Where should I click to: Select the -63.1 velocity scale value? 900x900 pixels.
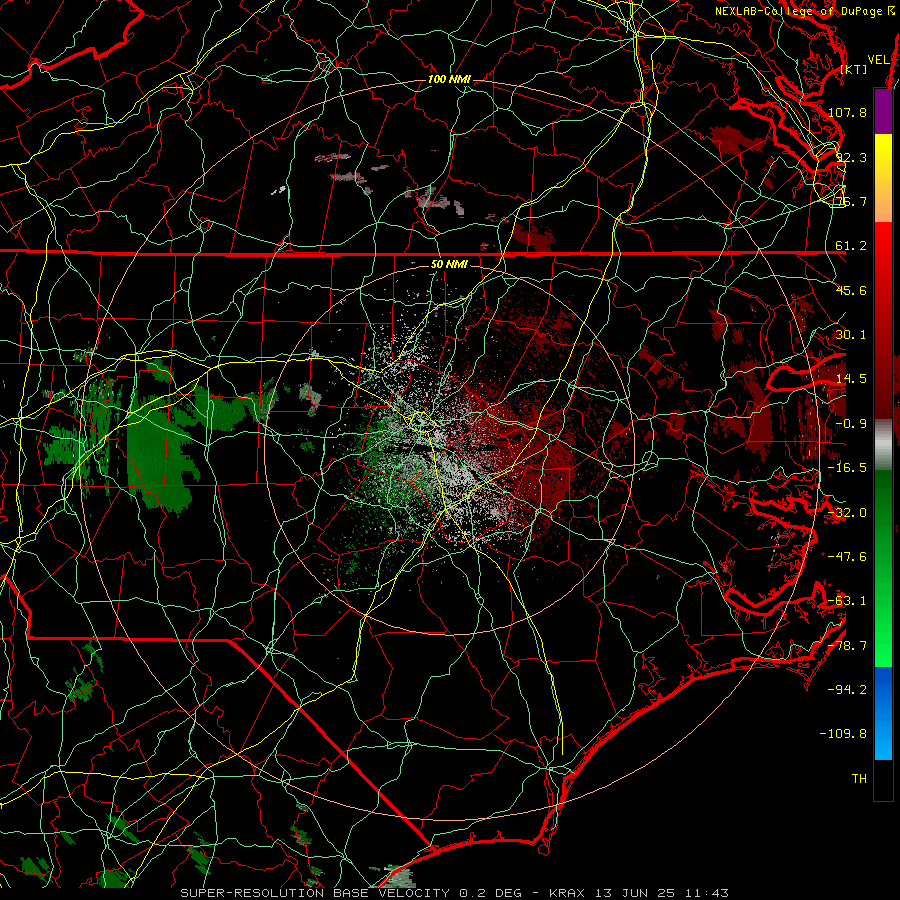847,601
